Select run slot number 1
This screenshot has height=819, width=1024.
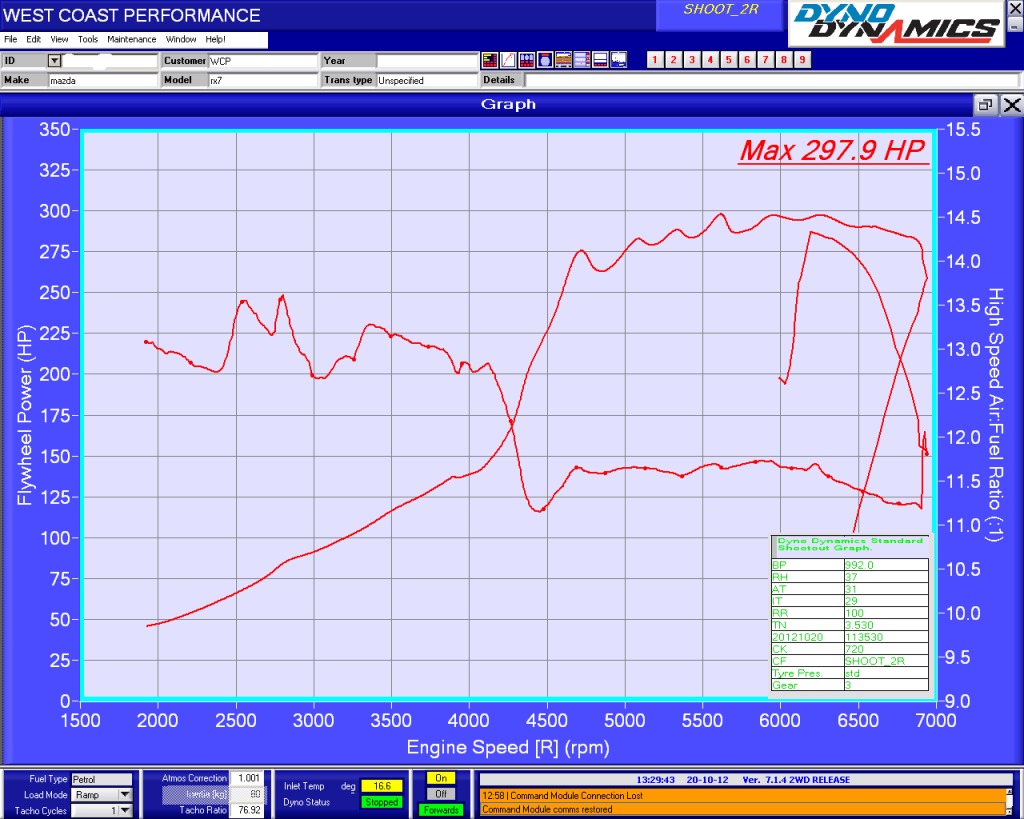655,60
